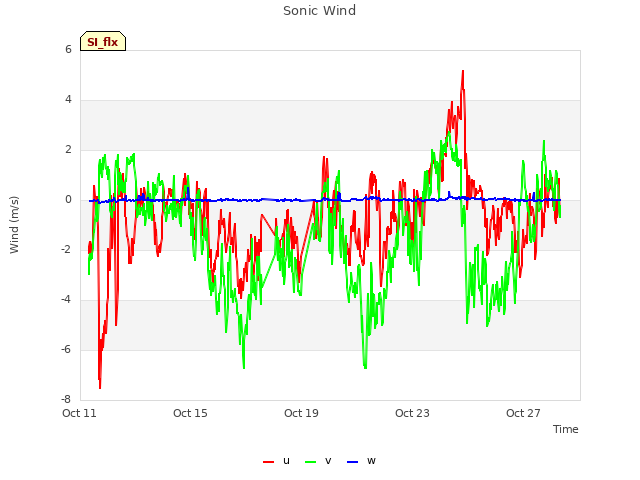Toggle the w series in legend

pyautogui.click(x=361, y=461)
